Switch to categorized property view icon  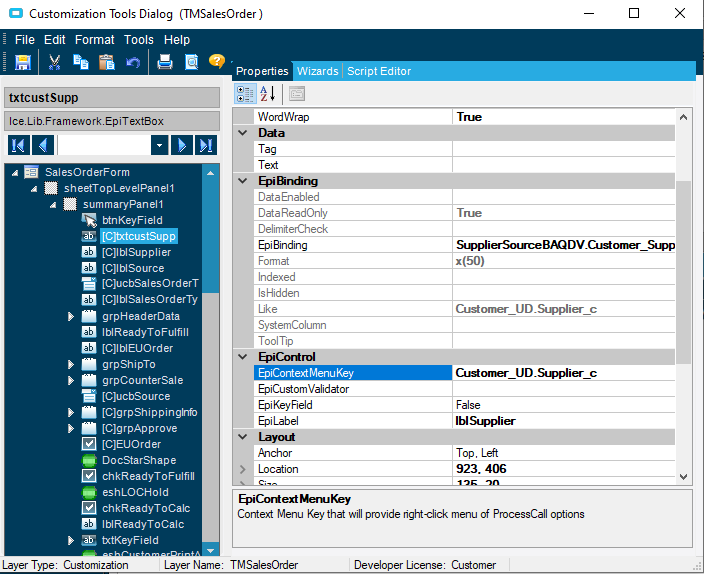pos(244,94)
